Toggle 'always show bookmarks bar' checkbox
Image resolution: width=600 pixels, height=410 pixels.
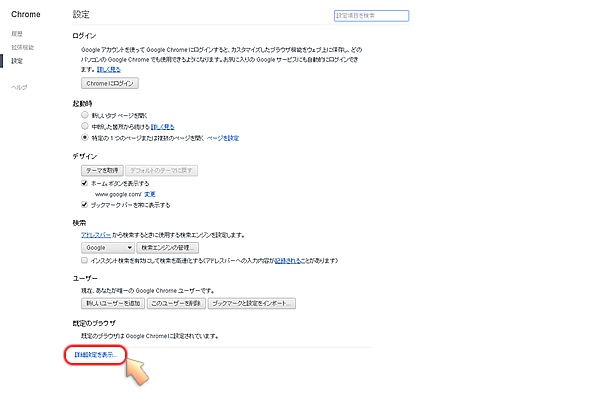click(x=85, y=205)
